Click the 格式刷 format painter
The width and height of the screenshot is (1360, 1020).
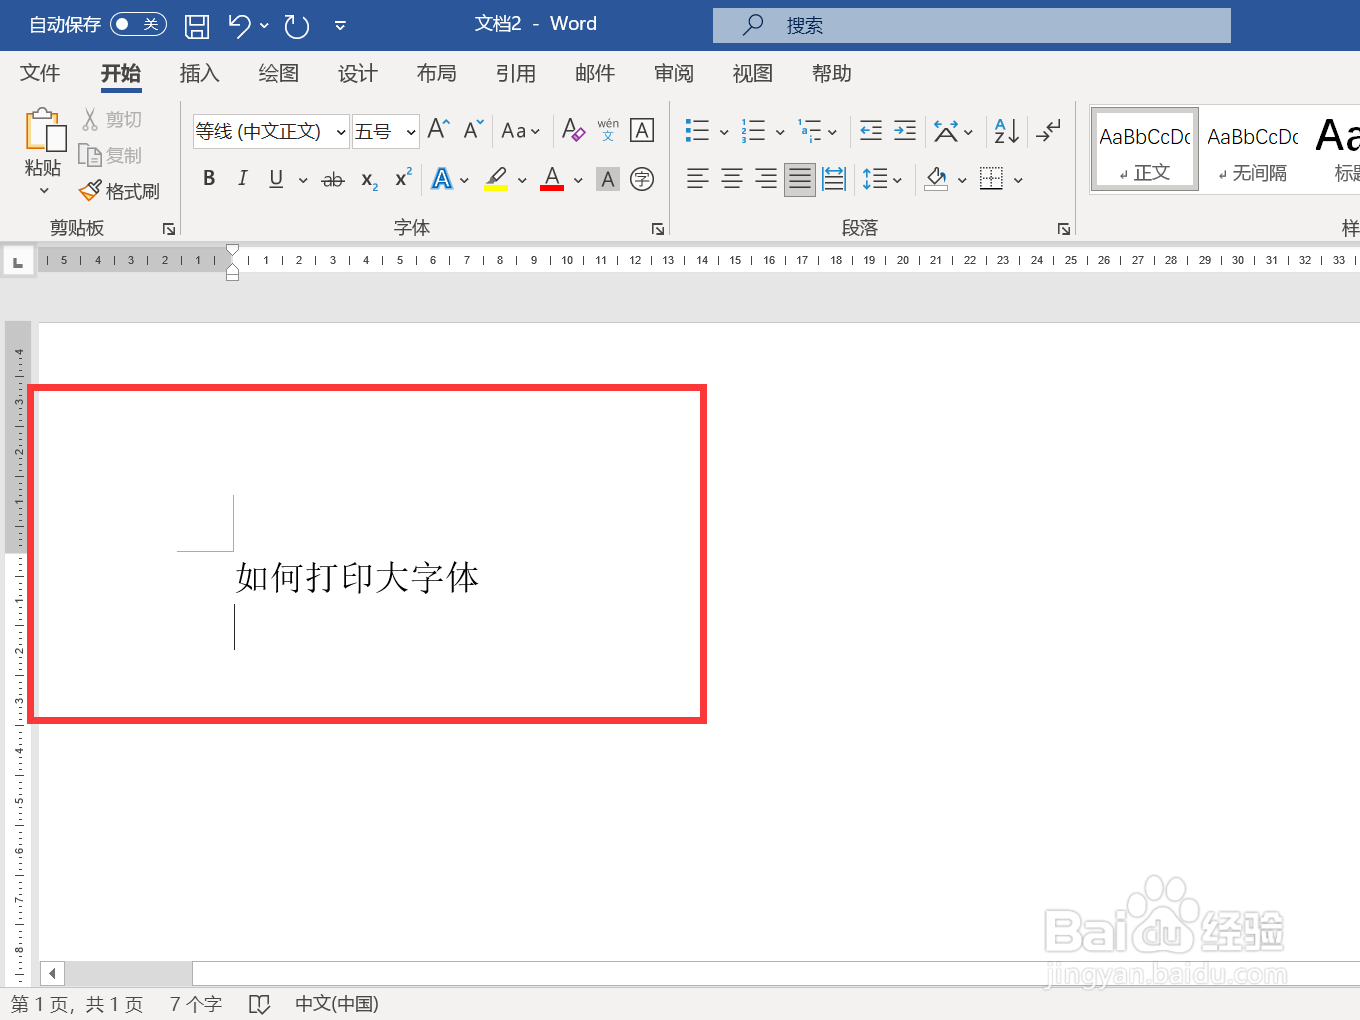120,190
